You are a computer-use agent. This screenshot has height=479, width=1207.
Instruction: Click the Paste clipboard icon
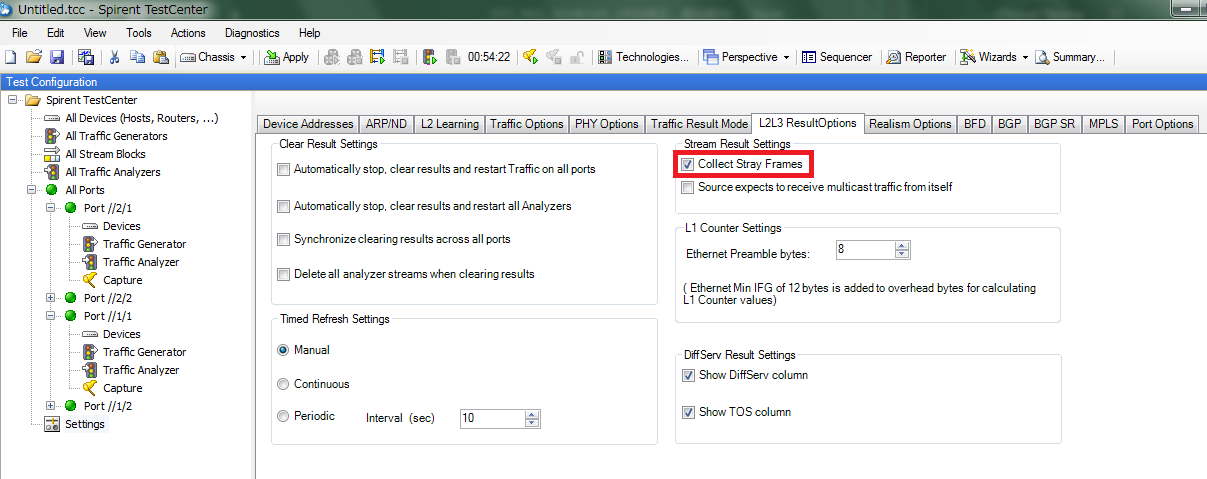coord(160,57)
